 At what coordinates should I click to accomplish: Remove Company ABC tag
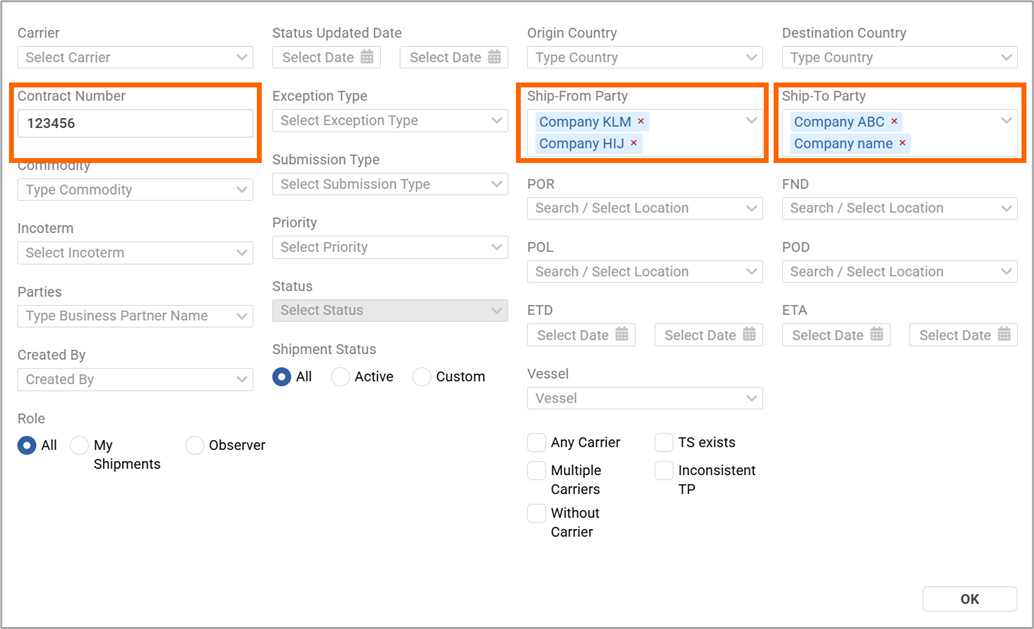pos(894,121)
